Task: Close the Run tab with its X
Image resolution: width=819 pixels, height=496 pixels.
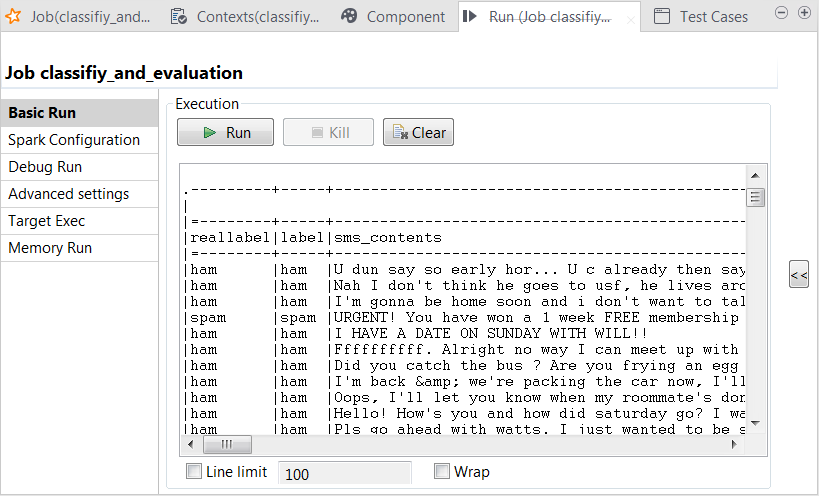Action: pyautogui.click(x=631, y=20)
